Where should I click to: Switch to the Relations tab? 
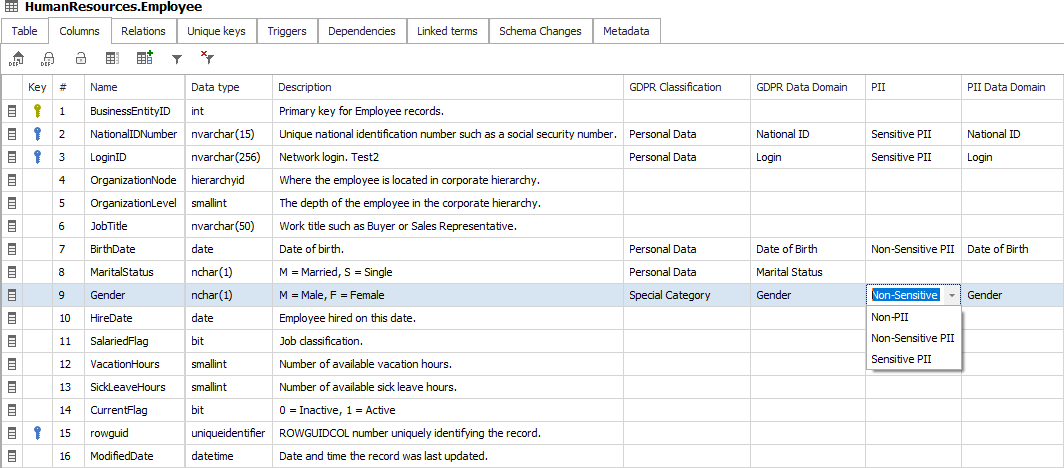point(143,31)
